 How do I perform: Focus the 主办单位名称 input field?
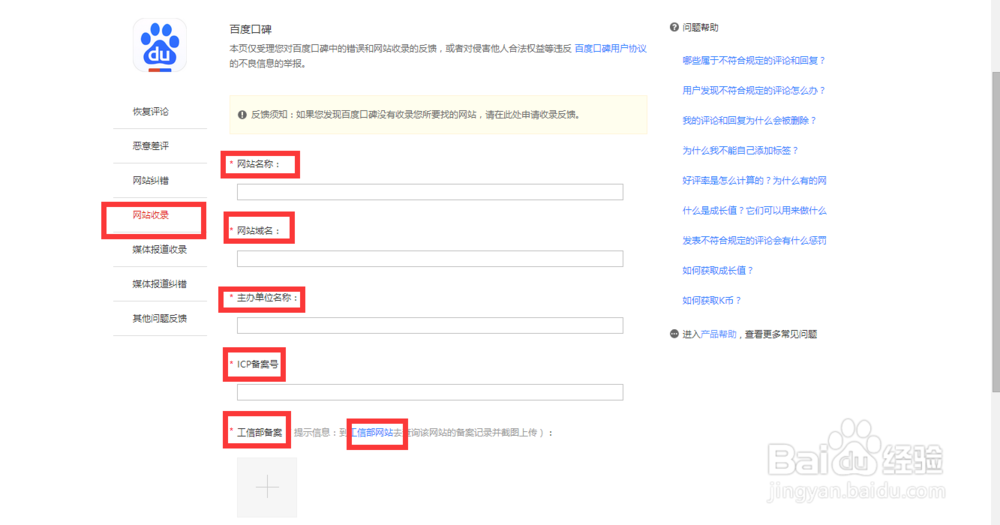[430, 325]
